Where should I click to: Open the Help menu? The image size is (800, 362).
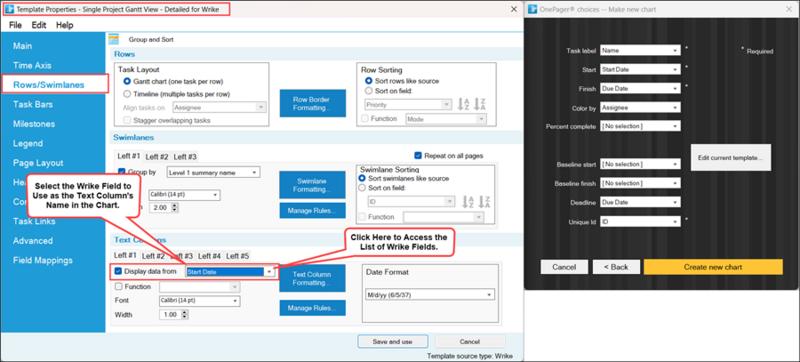(x=65, y=25)
